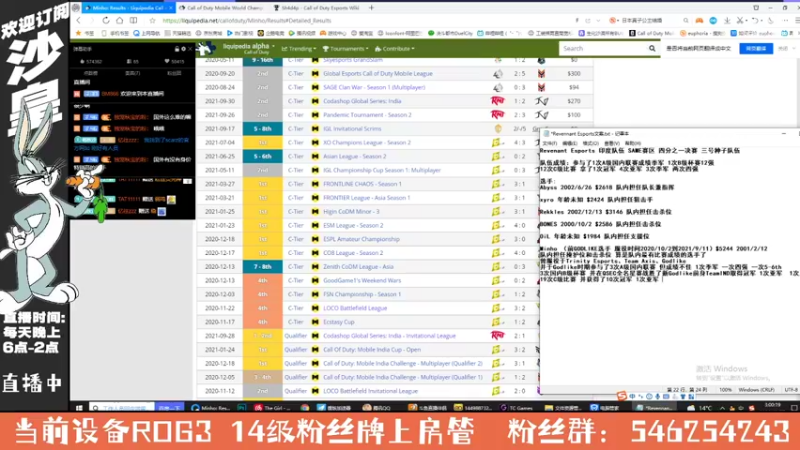Open the liquipedia alpha wiki dropdown
The image size is (800, 450).
[248, 48]
